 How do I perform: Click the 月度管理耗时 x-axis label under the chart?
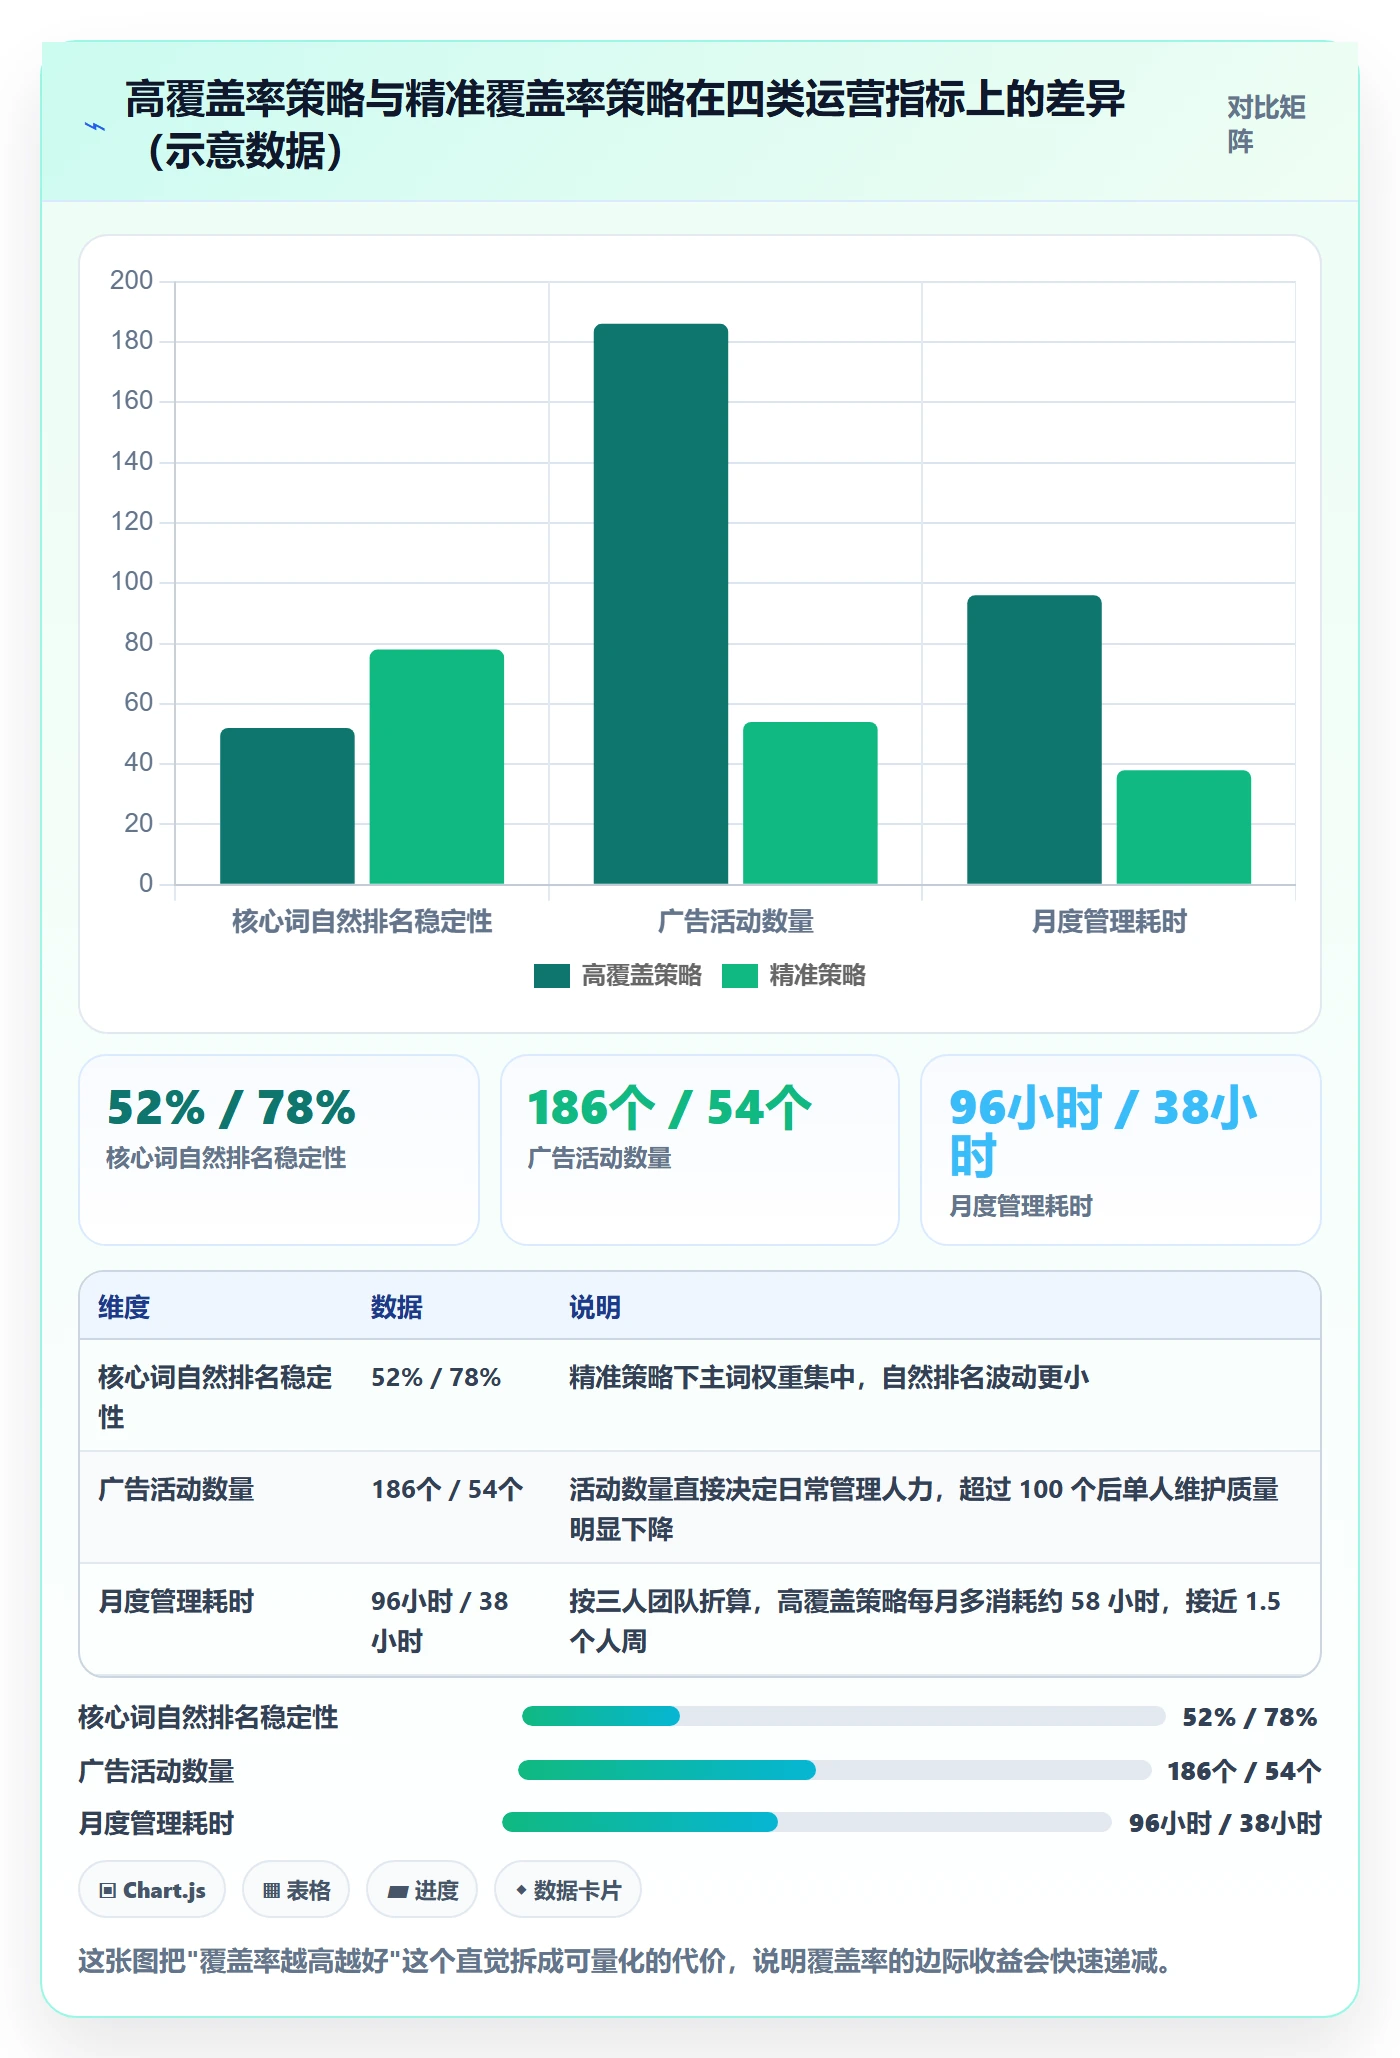(1109, 921)
